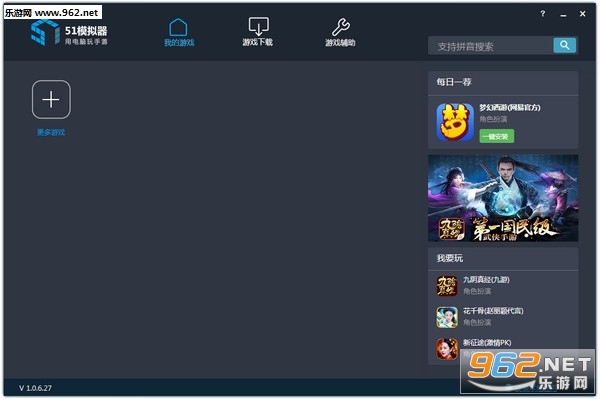This screenshot has height=399, width=600.
Task: Open the 游戏辅助 wrench tab
Action: tap(340, 33)
